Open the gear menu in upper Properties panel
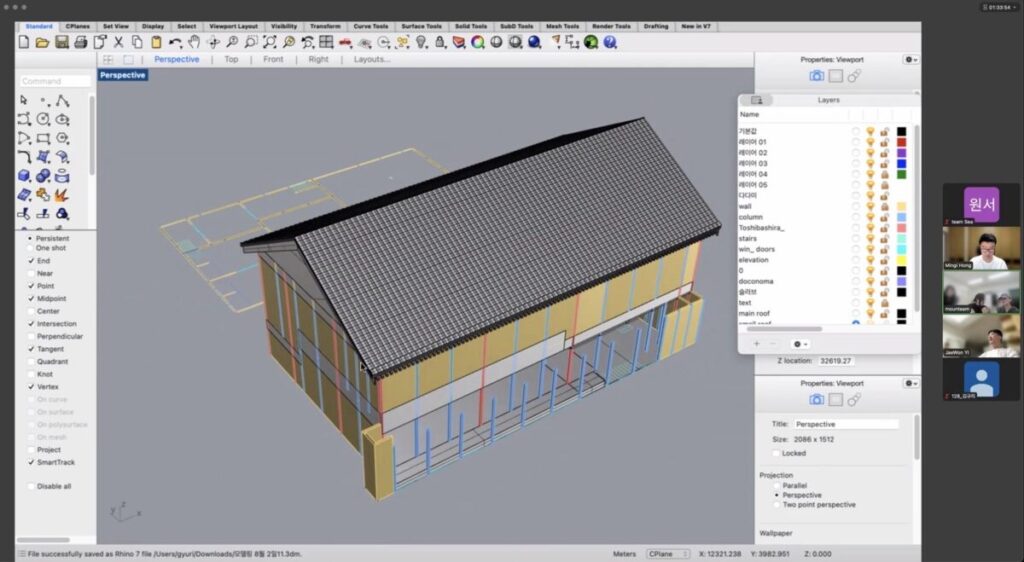 coord(910,59)
